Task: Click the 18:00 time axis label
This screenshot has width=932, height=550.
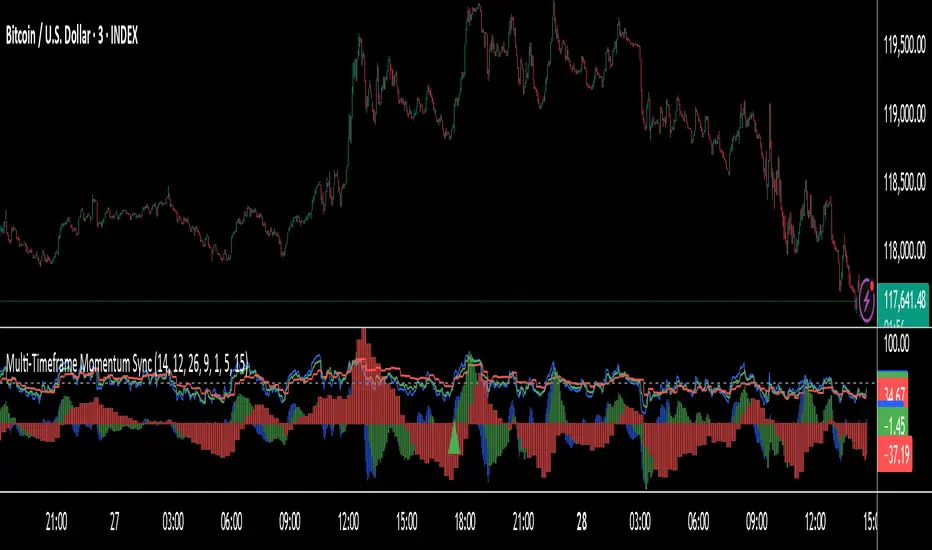Action: point(464,521)
